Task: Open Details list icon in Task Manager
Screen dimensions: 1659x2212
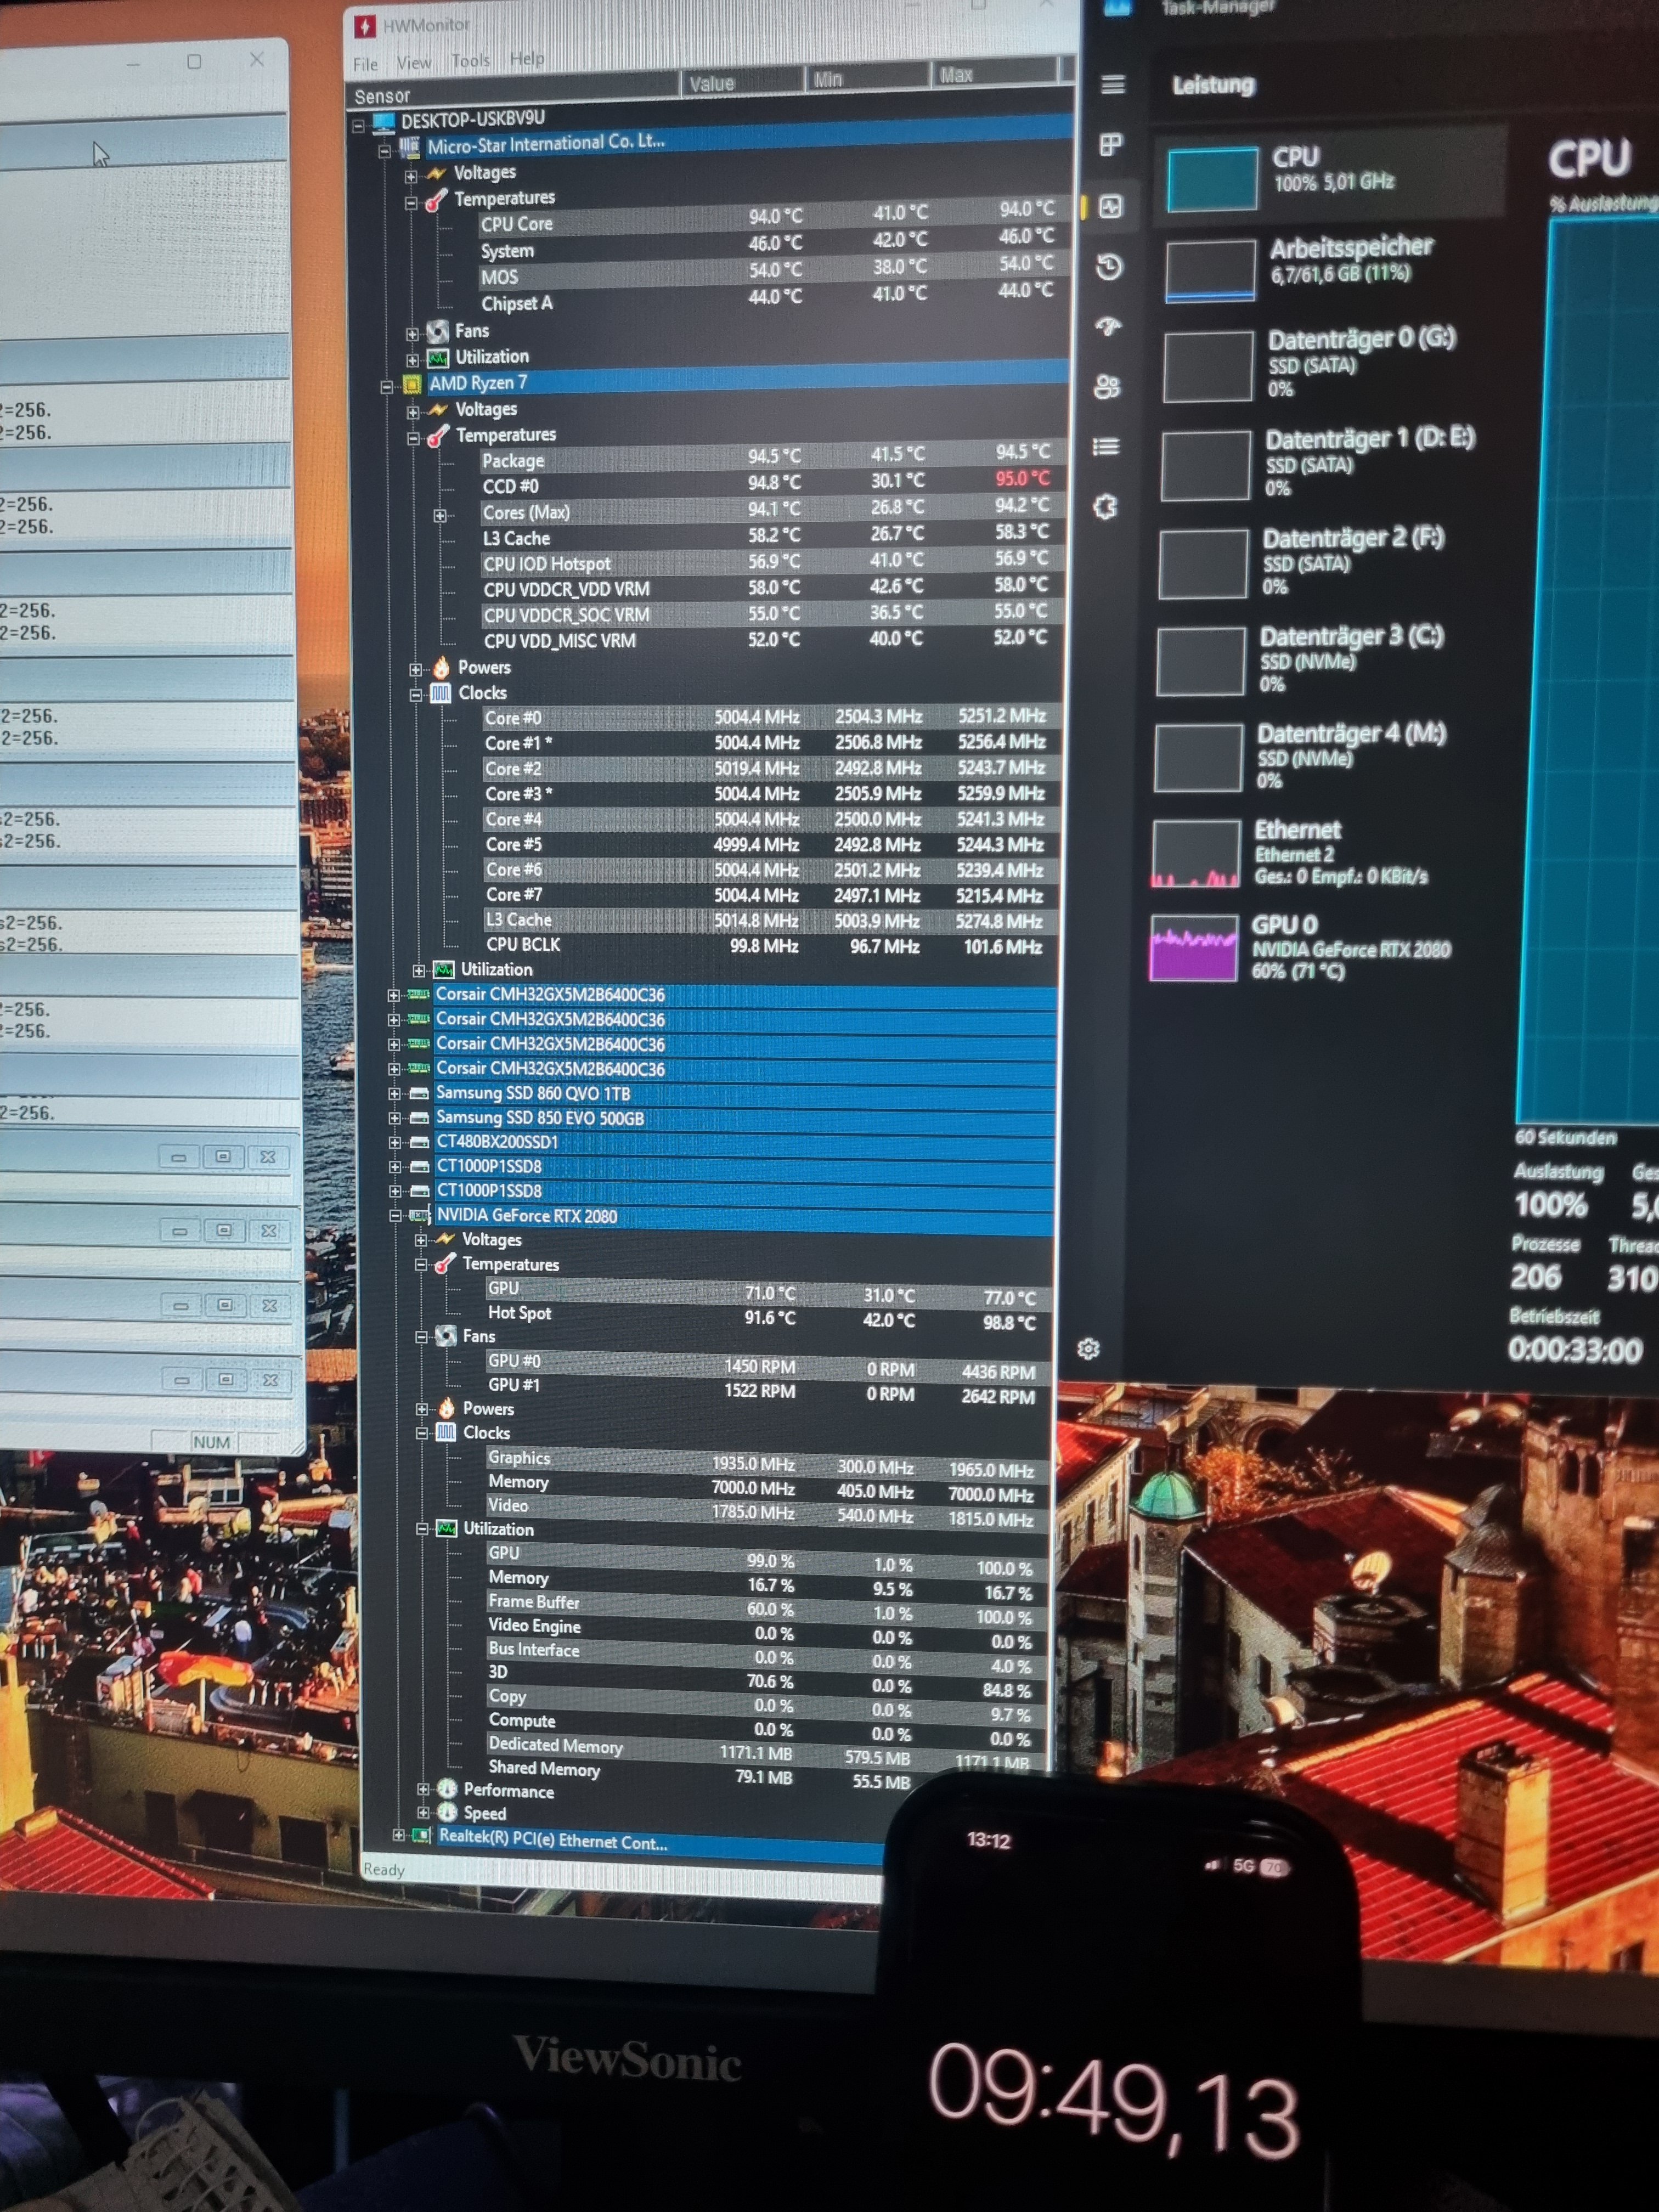Action: (1105, 447)
